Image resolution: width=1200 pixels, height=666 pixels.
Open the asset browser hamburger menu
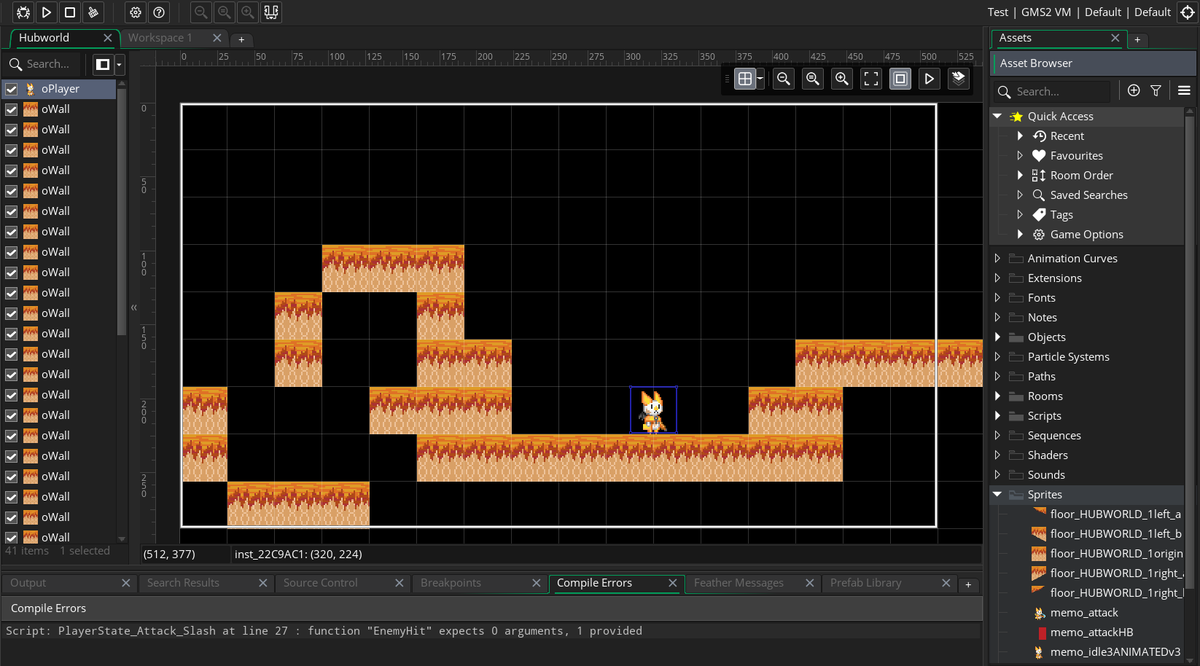[1184, 90]
